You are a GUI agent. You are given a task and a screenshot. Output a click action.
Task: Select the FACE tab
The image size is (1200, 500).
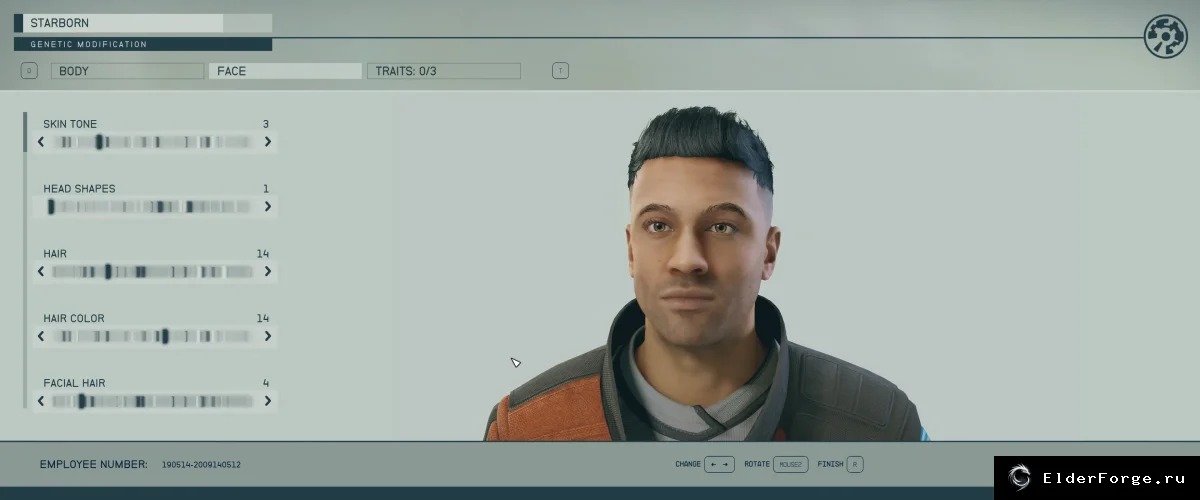pyautogui.click(x=285, y=71)
